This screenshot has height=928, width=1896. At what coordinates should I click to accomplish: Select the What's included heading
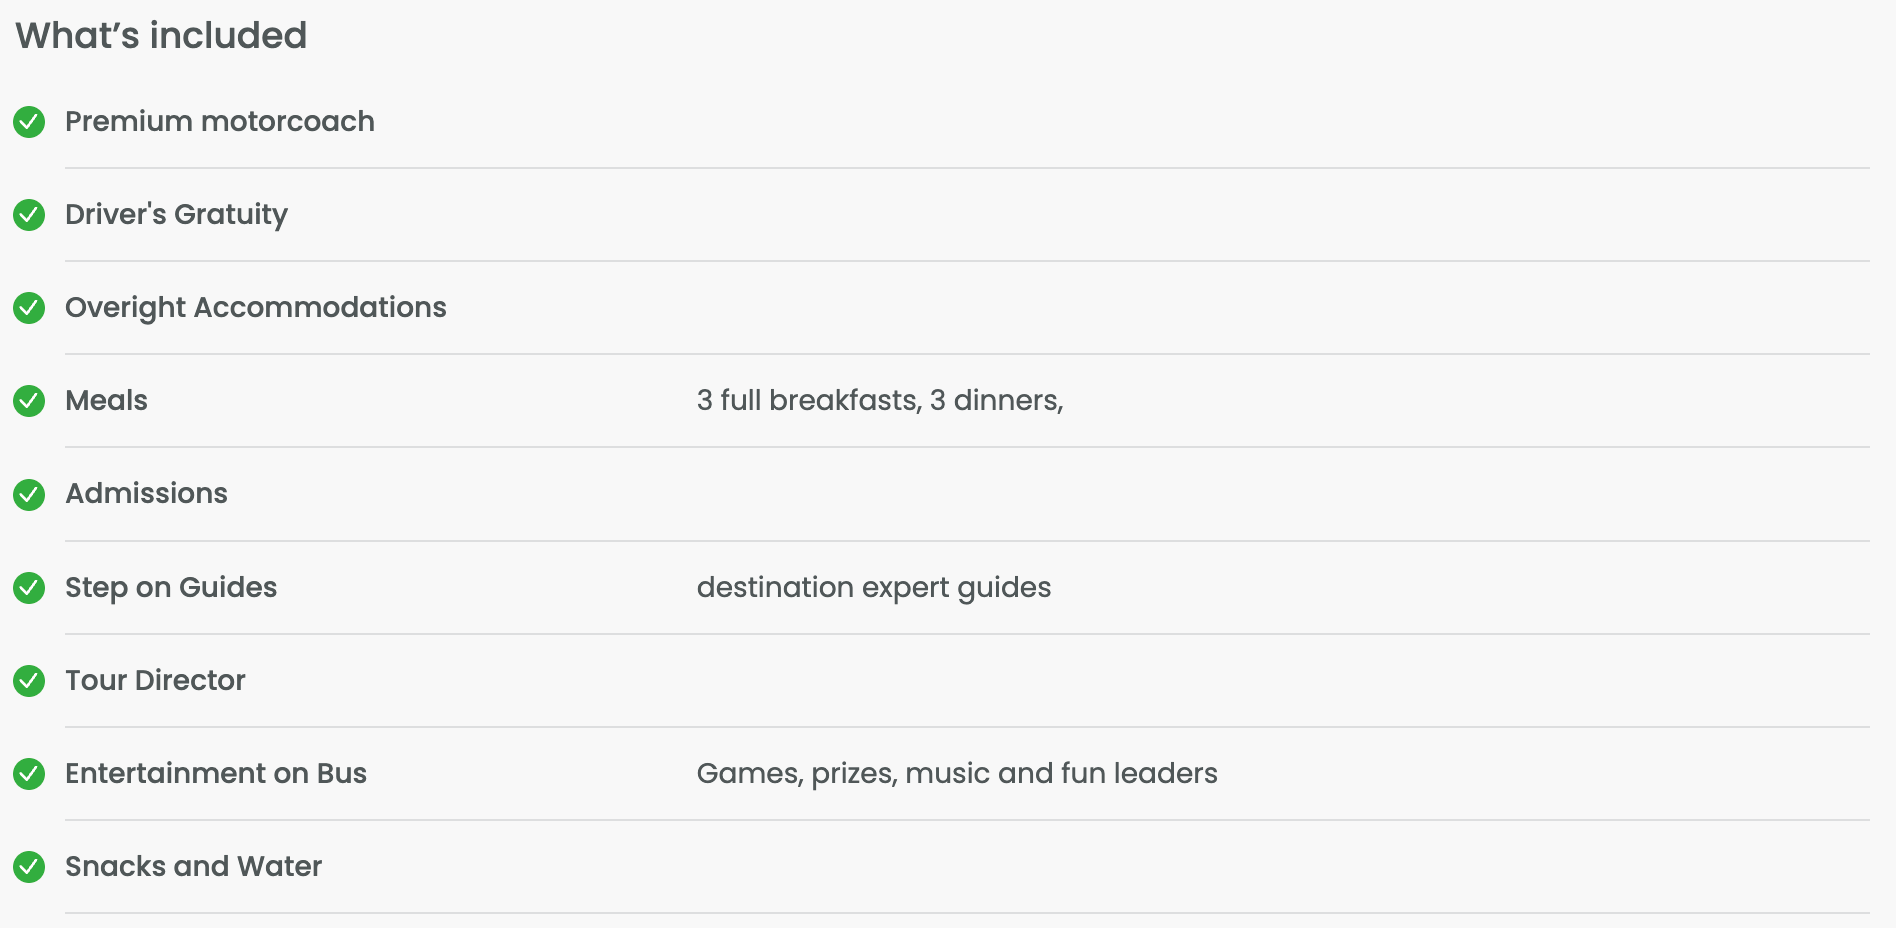pos(161,36)
